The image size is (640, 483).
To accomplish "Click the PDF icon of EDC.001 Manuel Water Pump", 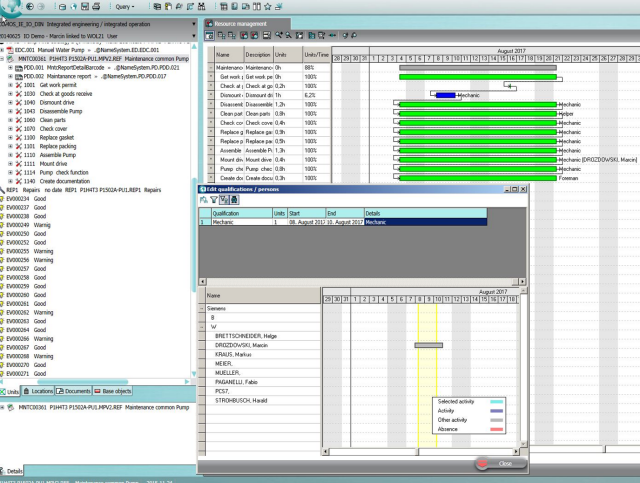I will 10,50.
